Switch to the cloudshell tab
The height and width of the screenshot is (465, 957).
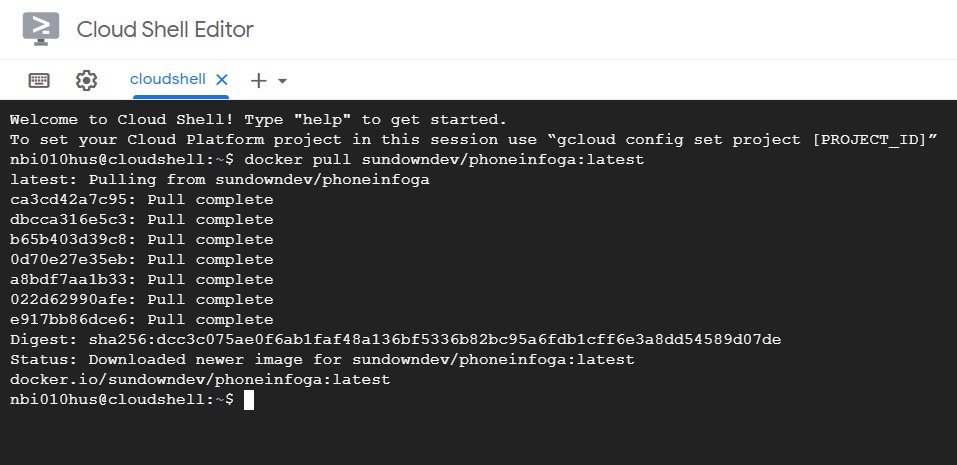(167, 79)
